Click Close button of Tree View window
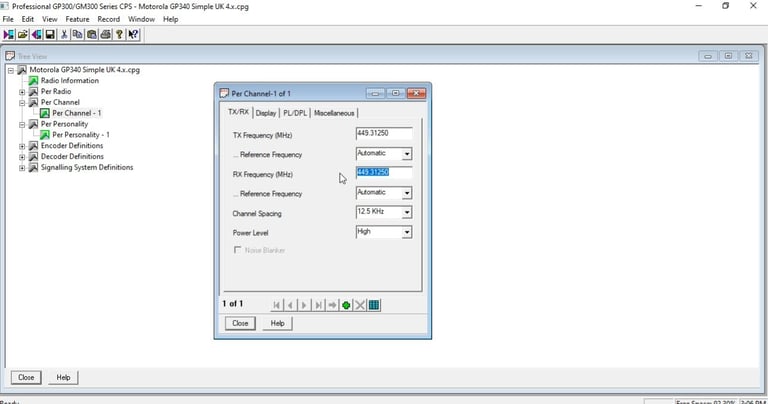The height and width of the screenshot is (404, 768). point(26,378)
